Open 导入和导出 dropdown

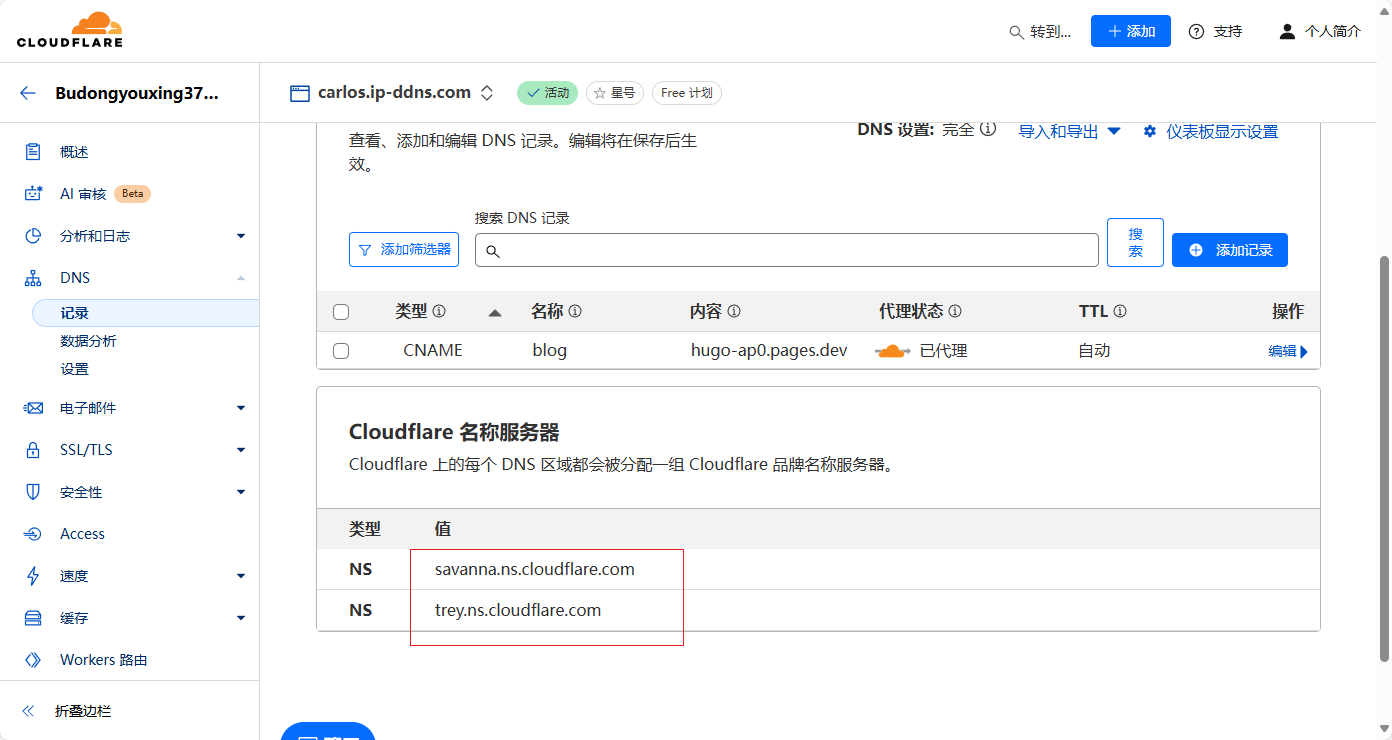(1069, 131)
